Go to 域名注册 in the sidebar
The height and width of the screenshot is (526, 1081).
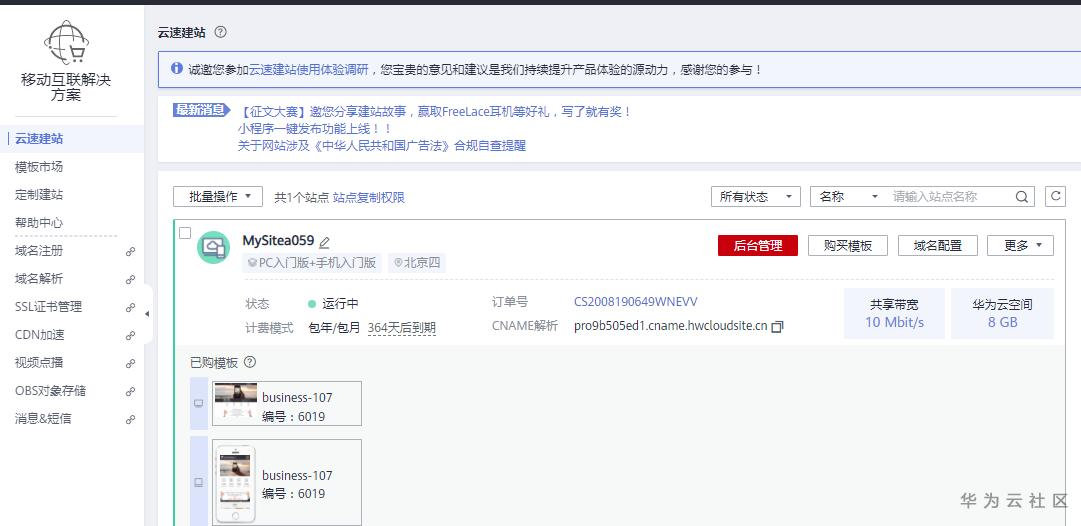pos(39,251)
